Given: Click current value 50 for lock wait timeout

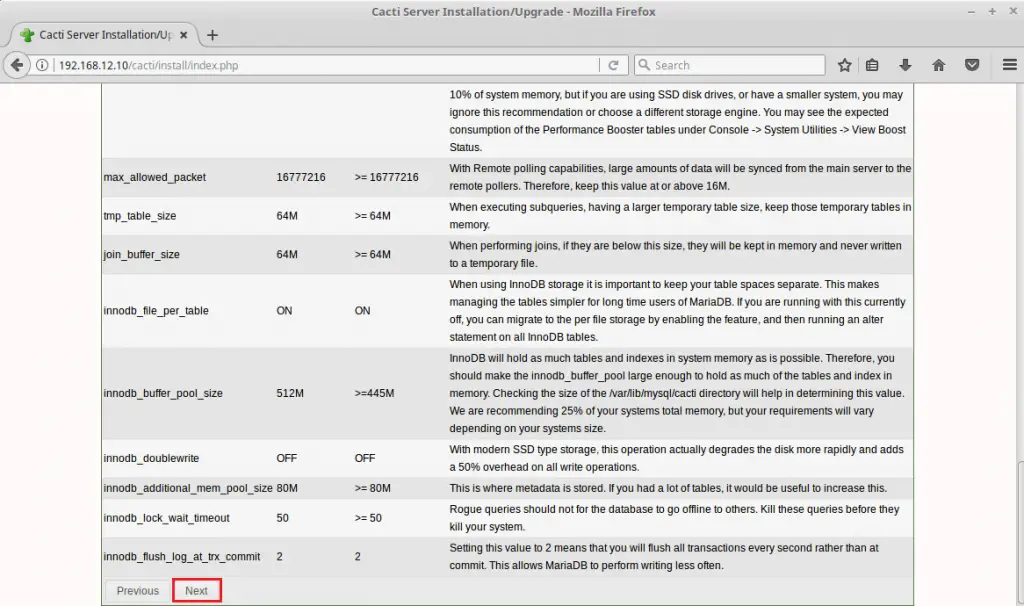Looking at the screenshot, I should pos(283,518).
